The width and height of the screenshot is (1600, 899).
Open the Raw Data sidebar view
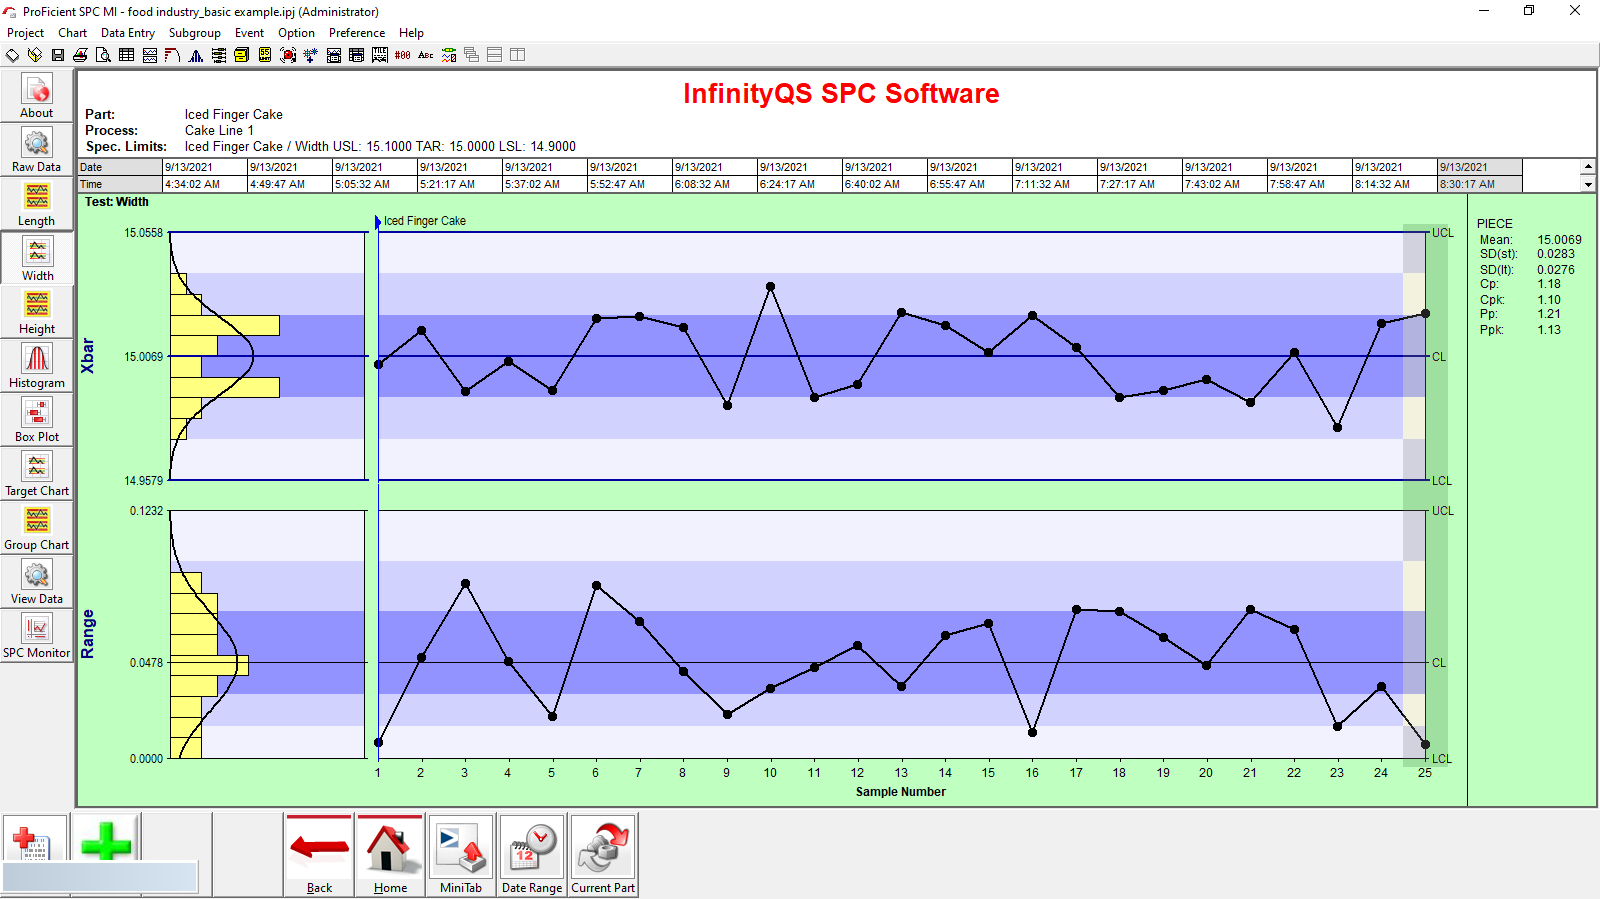point(37,150)
